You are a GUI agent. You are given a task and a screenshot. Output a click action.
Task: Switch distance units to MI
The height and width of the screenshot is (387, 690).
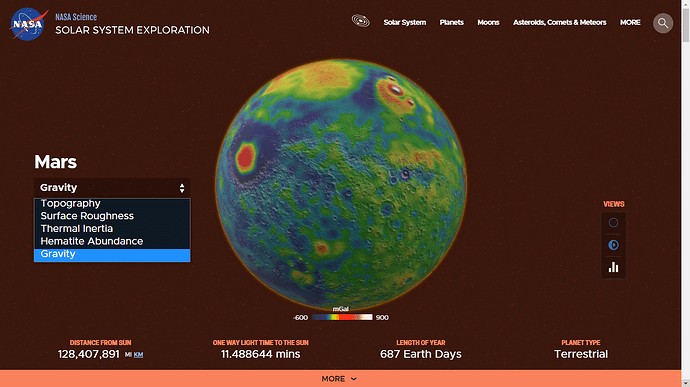pyautogui.click(x=128, y=355)
